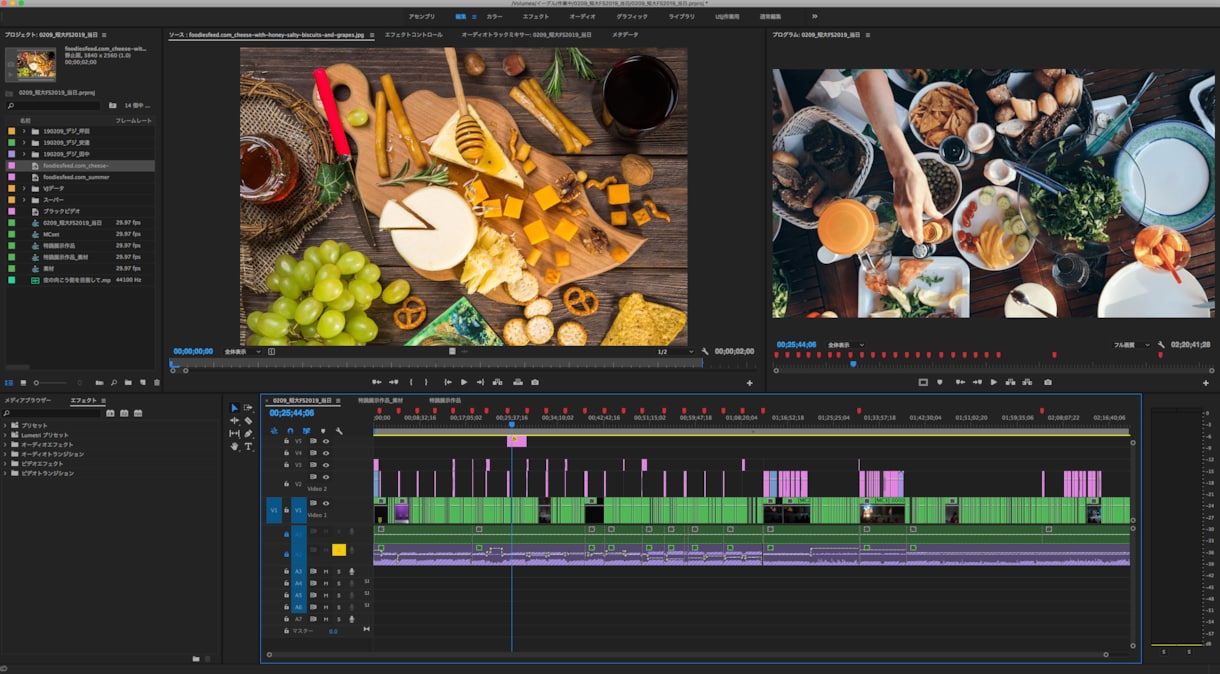Open Program monitor settings wrench
1220x674 pixels.
pos(1161,345)
